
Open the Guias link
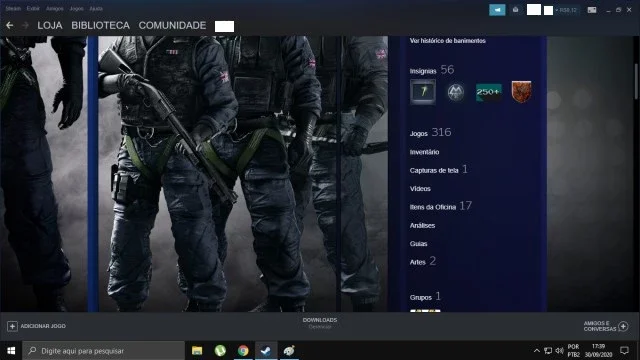[418, 244]
